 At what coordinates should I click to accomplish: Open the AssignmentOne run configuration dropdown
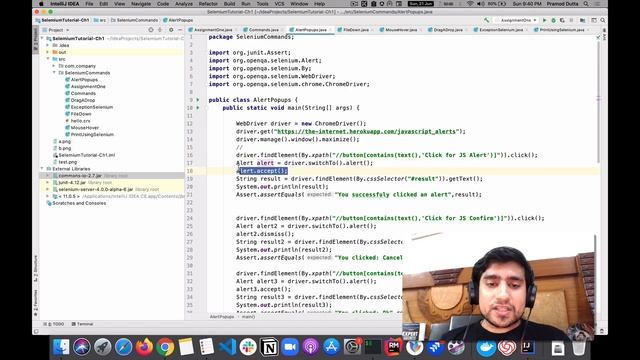[x=517, y=20]
